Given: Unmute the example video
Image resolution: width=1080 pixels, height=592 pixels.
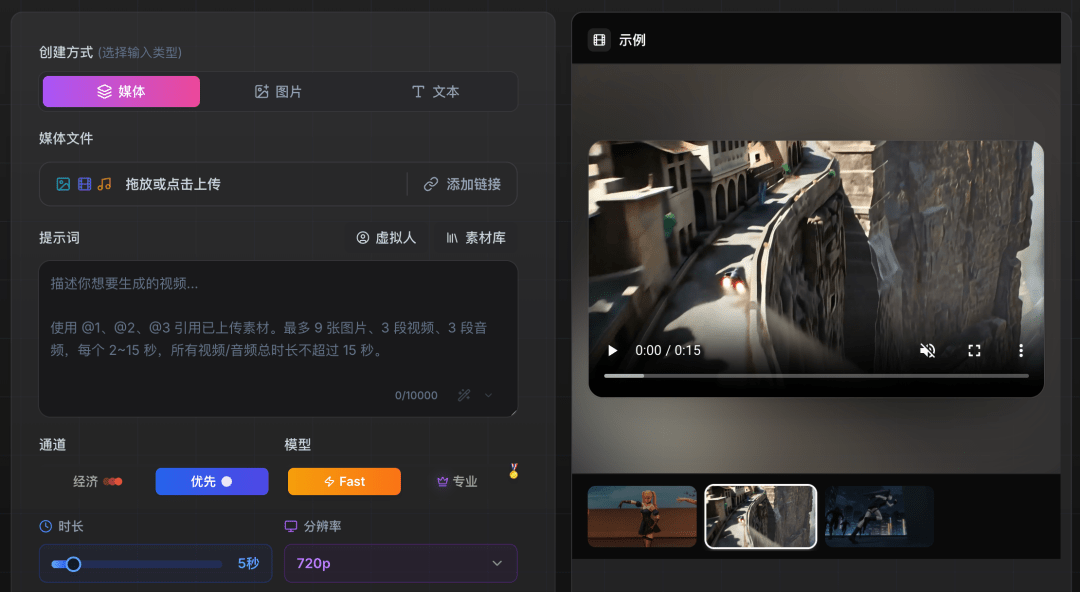Looking at the screenshot, I should click(927, 351).
